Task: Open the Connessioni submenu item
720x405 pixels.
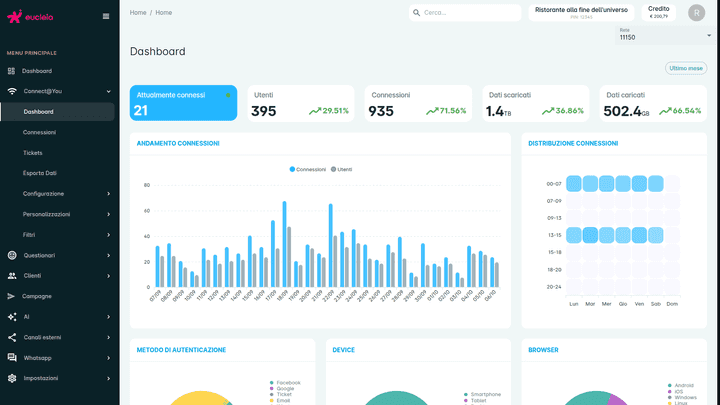Action: coord(39,132)
